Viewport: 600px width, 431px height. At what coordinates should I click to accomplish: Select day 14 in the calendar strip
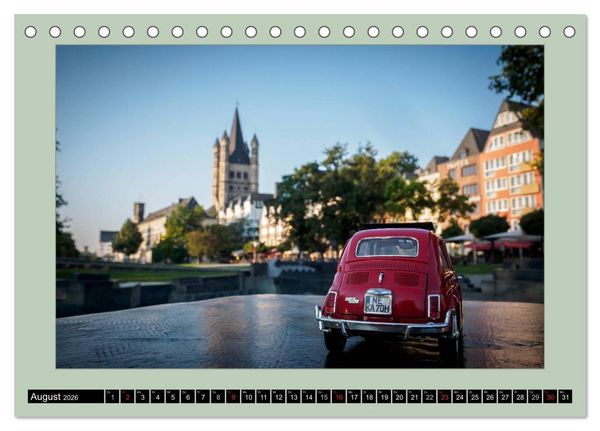309,397
